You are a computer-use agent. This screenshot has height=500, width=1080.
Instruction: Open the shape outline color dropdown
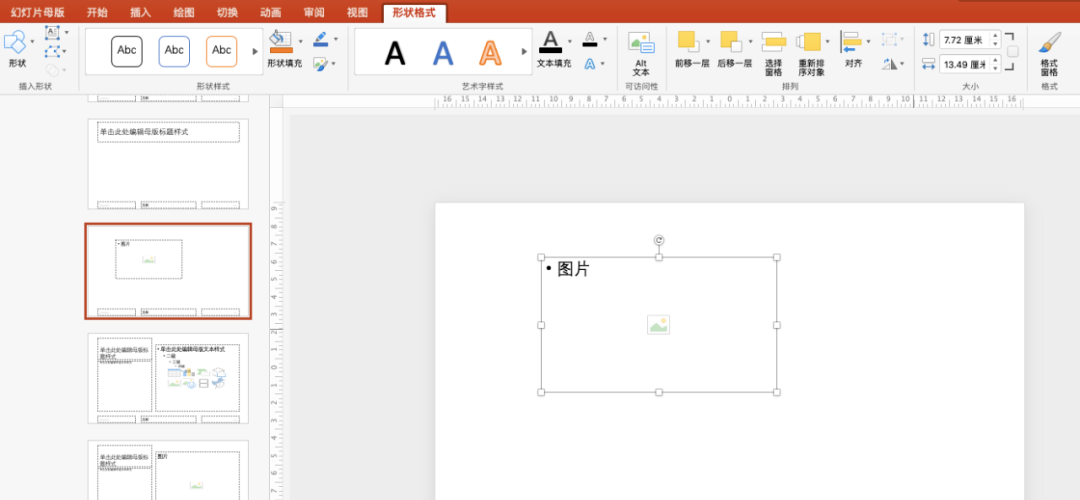(335, 40)
